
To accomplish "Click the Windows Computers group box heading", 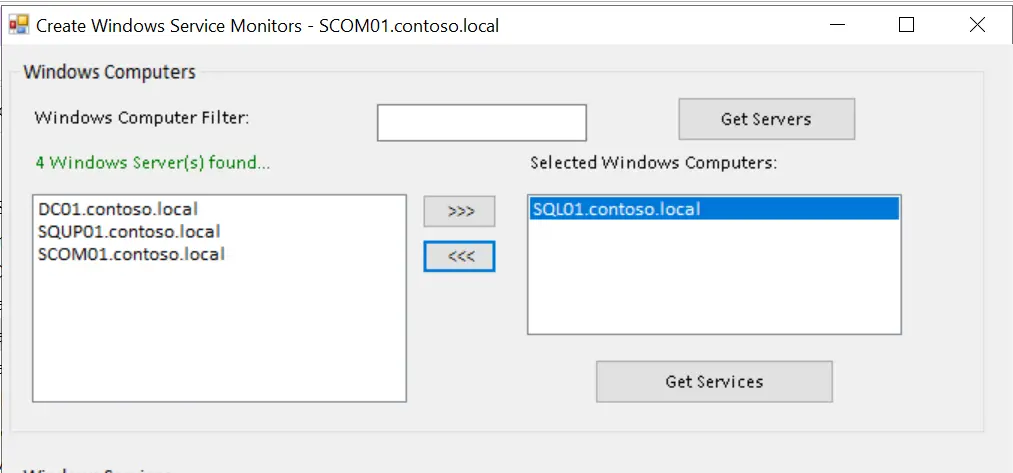I will (109, 72).
